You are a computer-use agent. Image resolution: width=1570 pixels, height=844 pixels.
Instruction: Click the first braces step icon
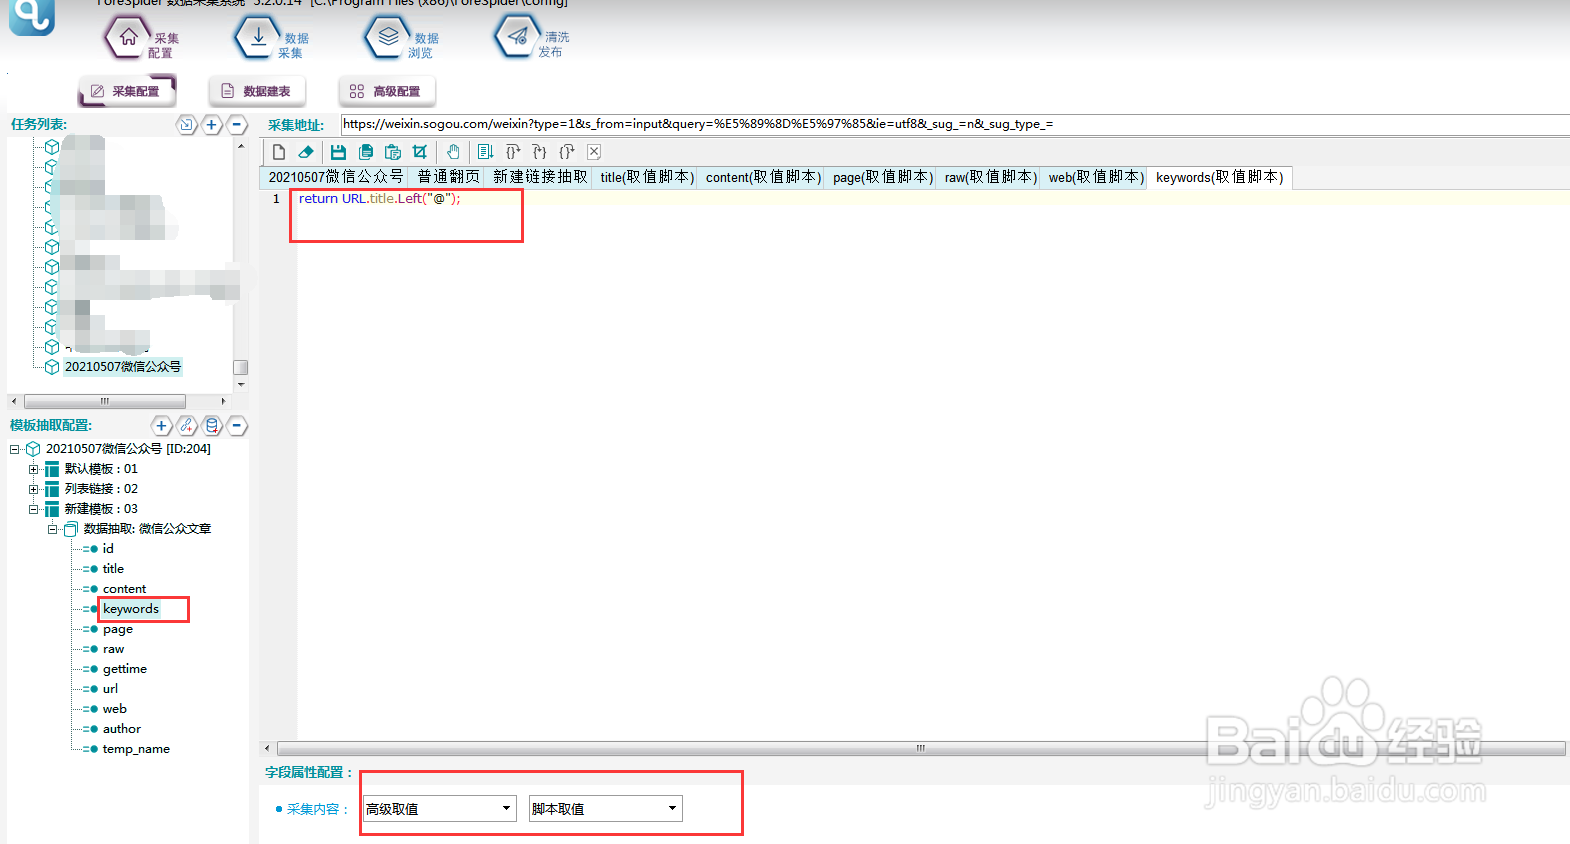coord(513,152)
